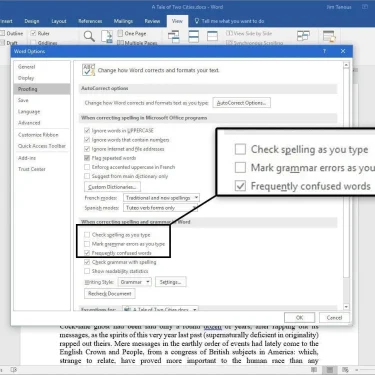Switch to Read Mode in status bar

314,369
